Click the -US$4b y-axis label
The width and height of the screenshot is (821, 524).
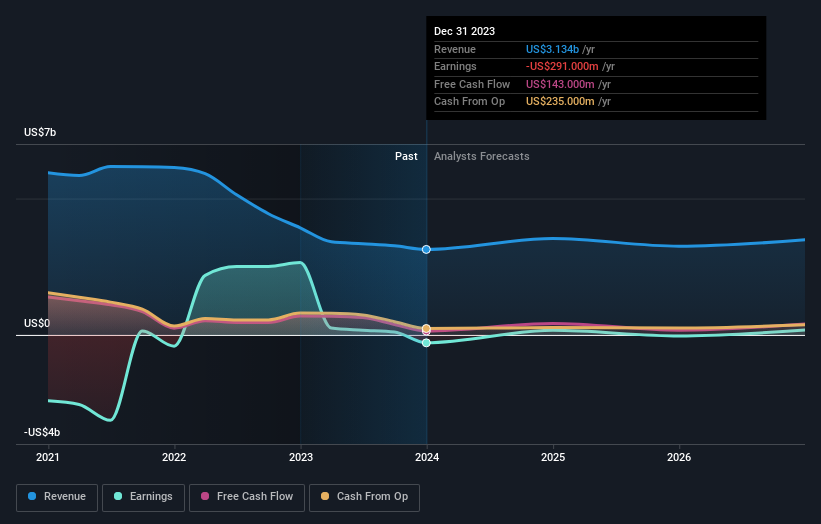tap(42, 432)
